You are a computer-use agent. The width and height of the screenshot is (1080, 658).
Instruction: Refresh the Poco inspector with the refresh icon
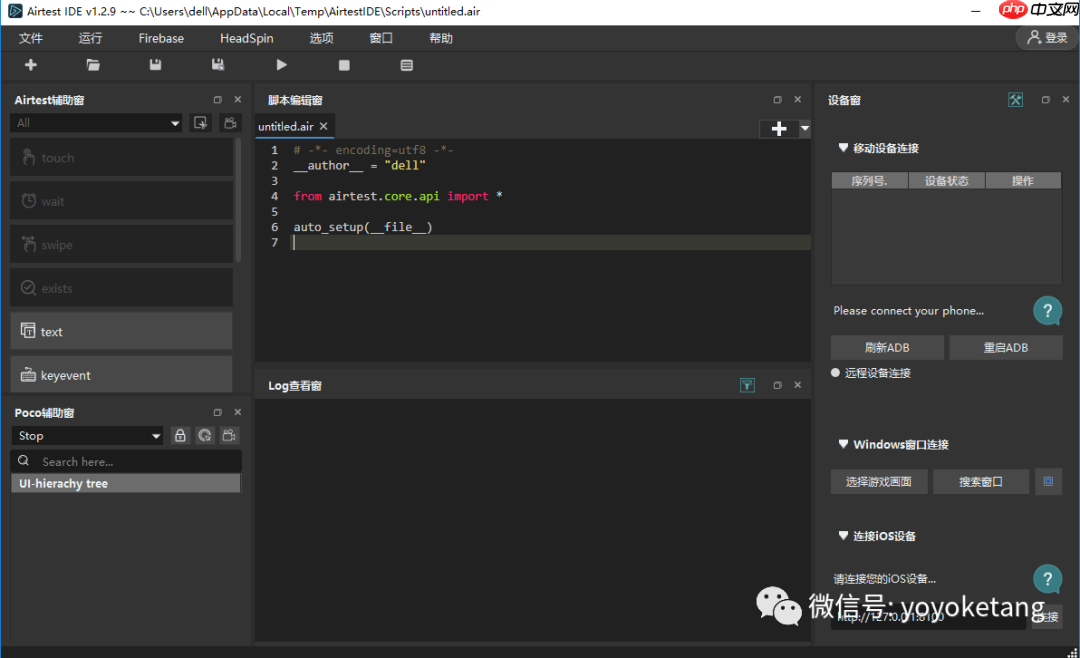click(x=204, y=435)
